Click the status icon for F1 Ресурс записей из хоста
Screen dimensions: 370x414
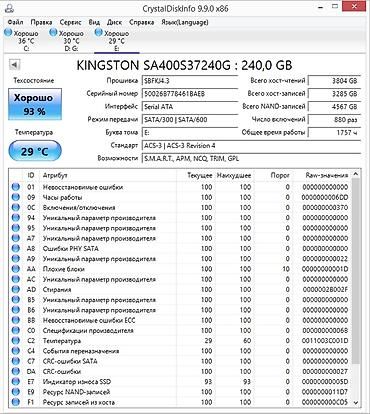click(x=15, y=402)
